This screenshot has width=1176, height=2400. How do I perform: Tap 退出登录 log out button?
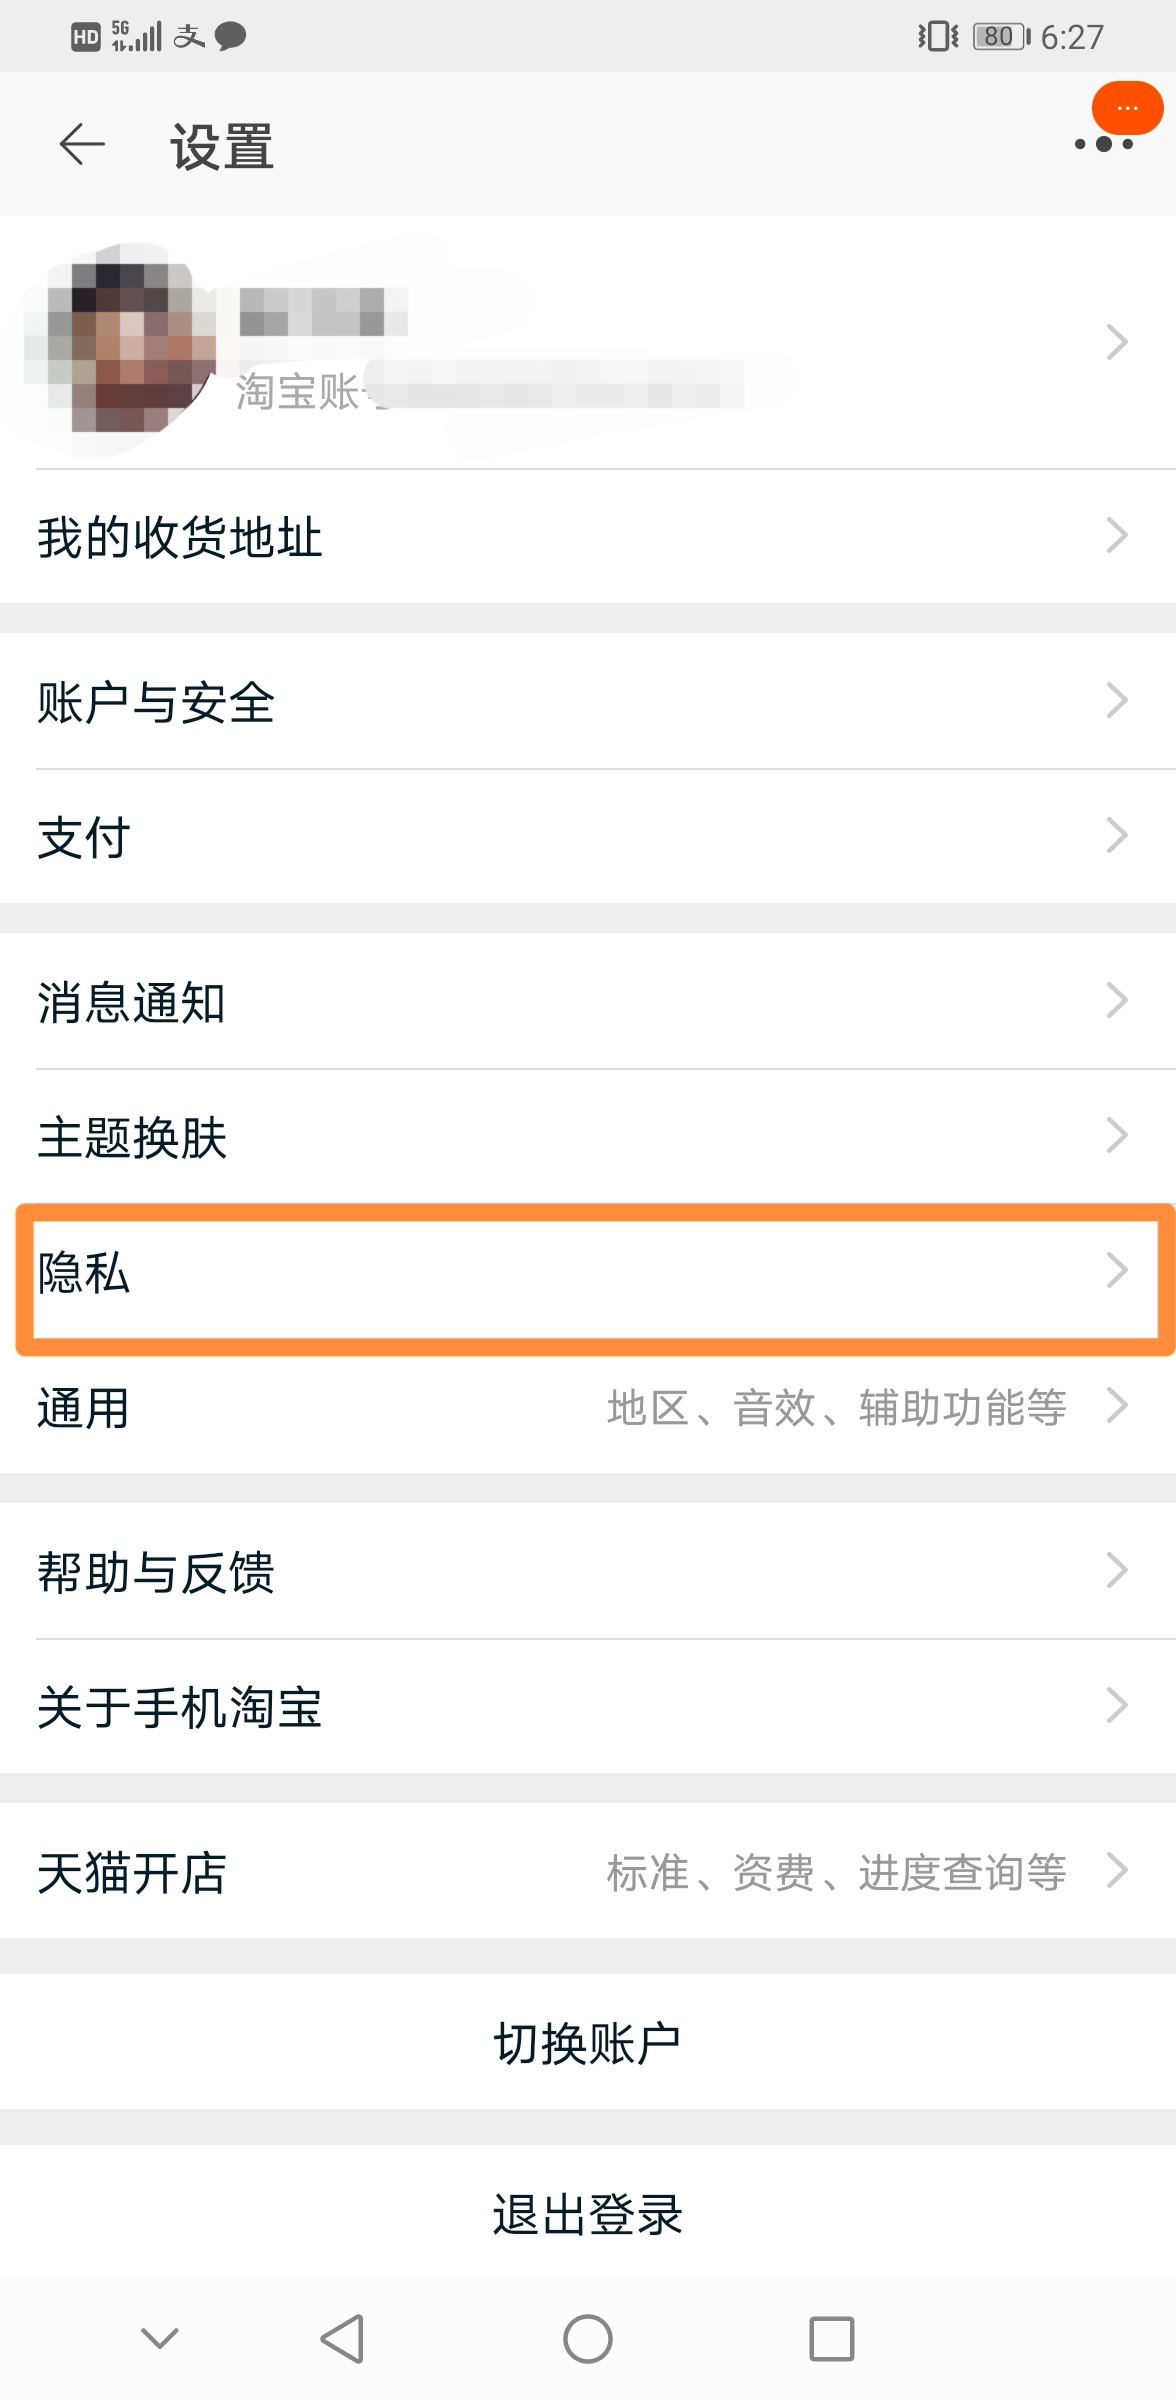point(588,2214)
